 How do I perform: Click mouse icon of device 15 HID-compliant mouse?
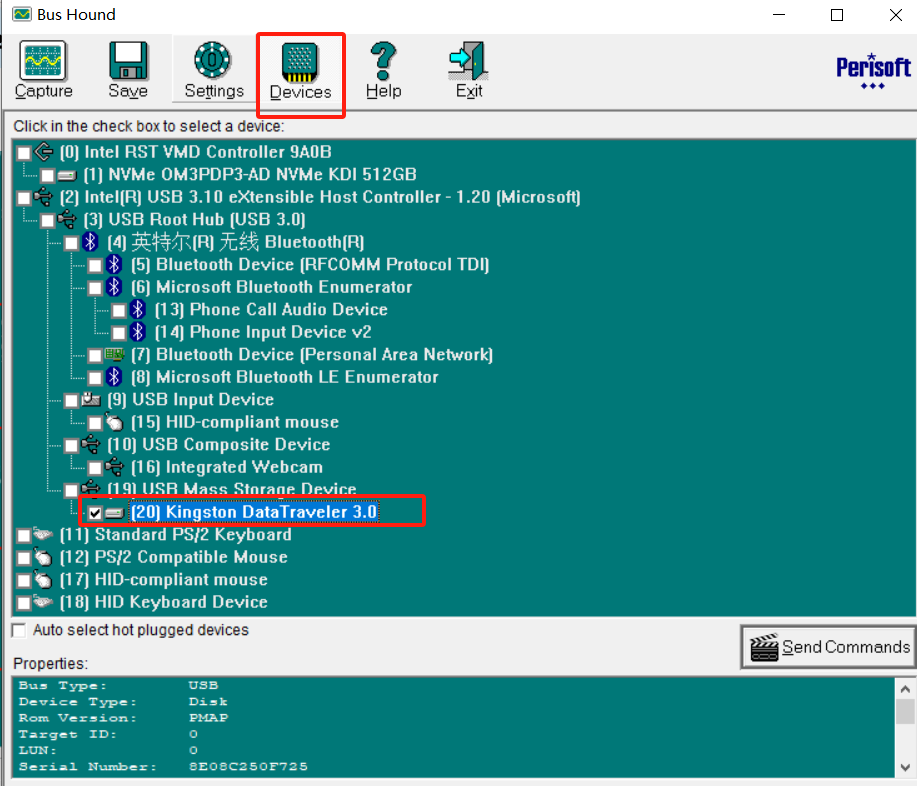coord(114,422)
